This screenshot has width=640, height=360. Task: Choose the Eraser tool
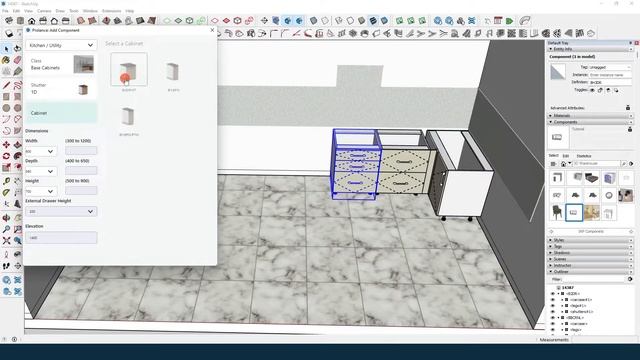(x=18, y=60)
